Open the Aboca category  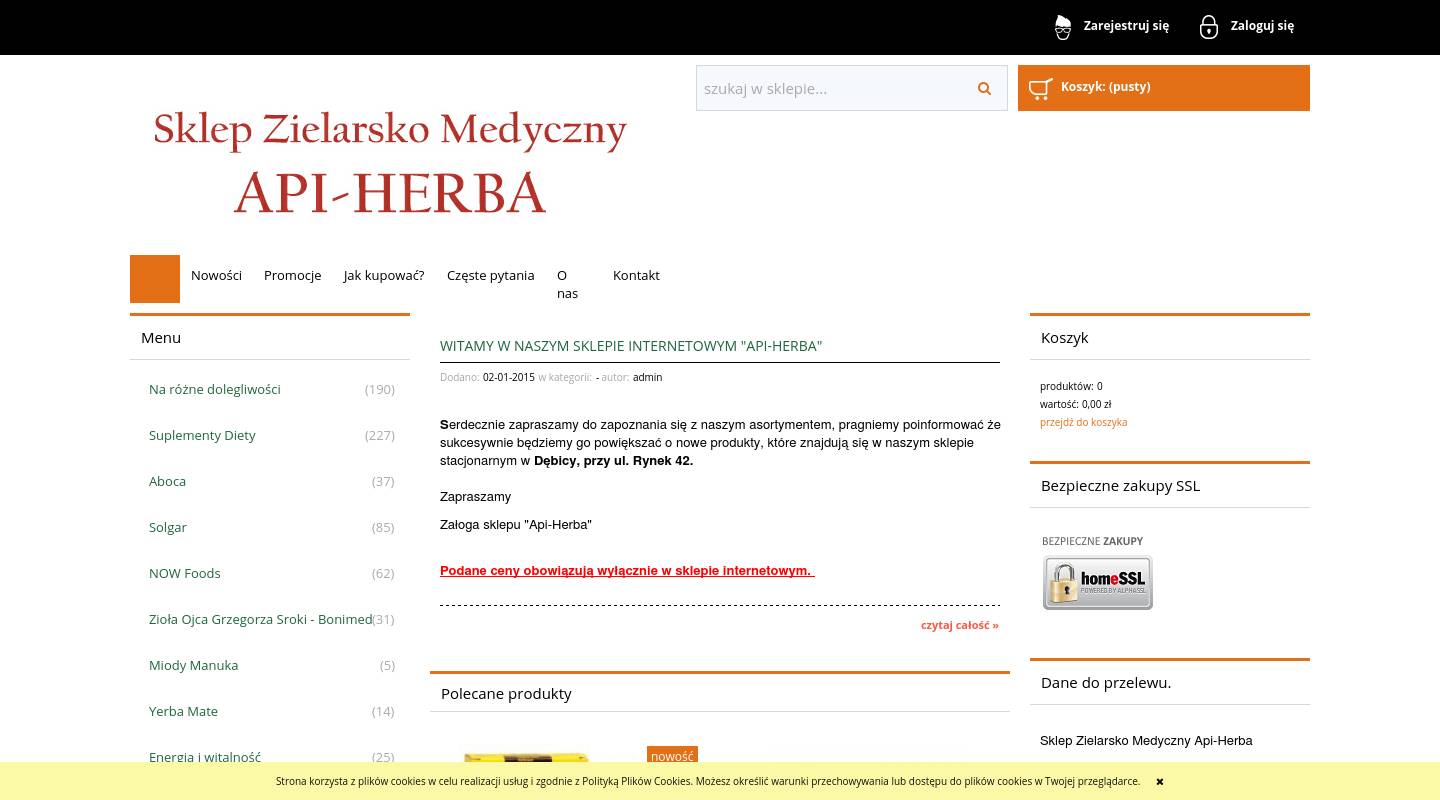pos(167,481)
